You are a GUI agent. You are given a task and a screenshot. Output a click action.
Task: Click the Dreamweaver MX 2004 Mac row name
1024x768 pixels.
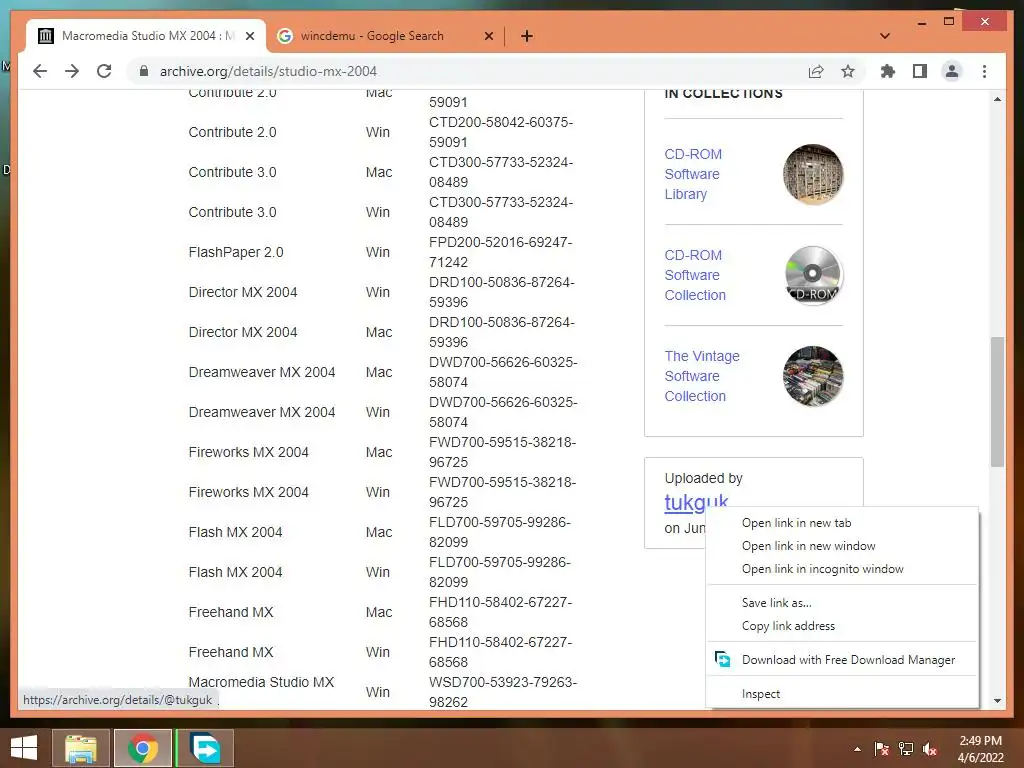261,372
